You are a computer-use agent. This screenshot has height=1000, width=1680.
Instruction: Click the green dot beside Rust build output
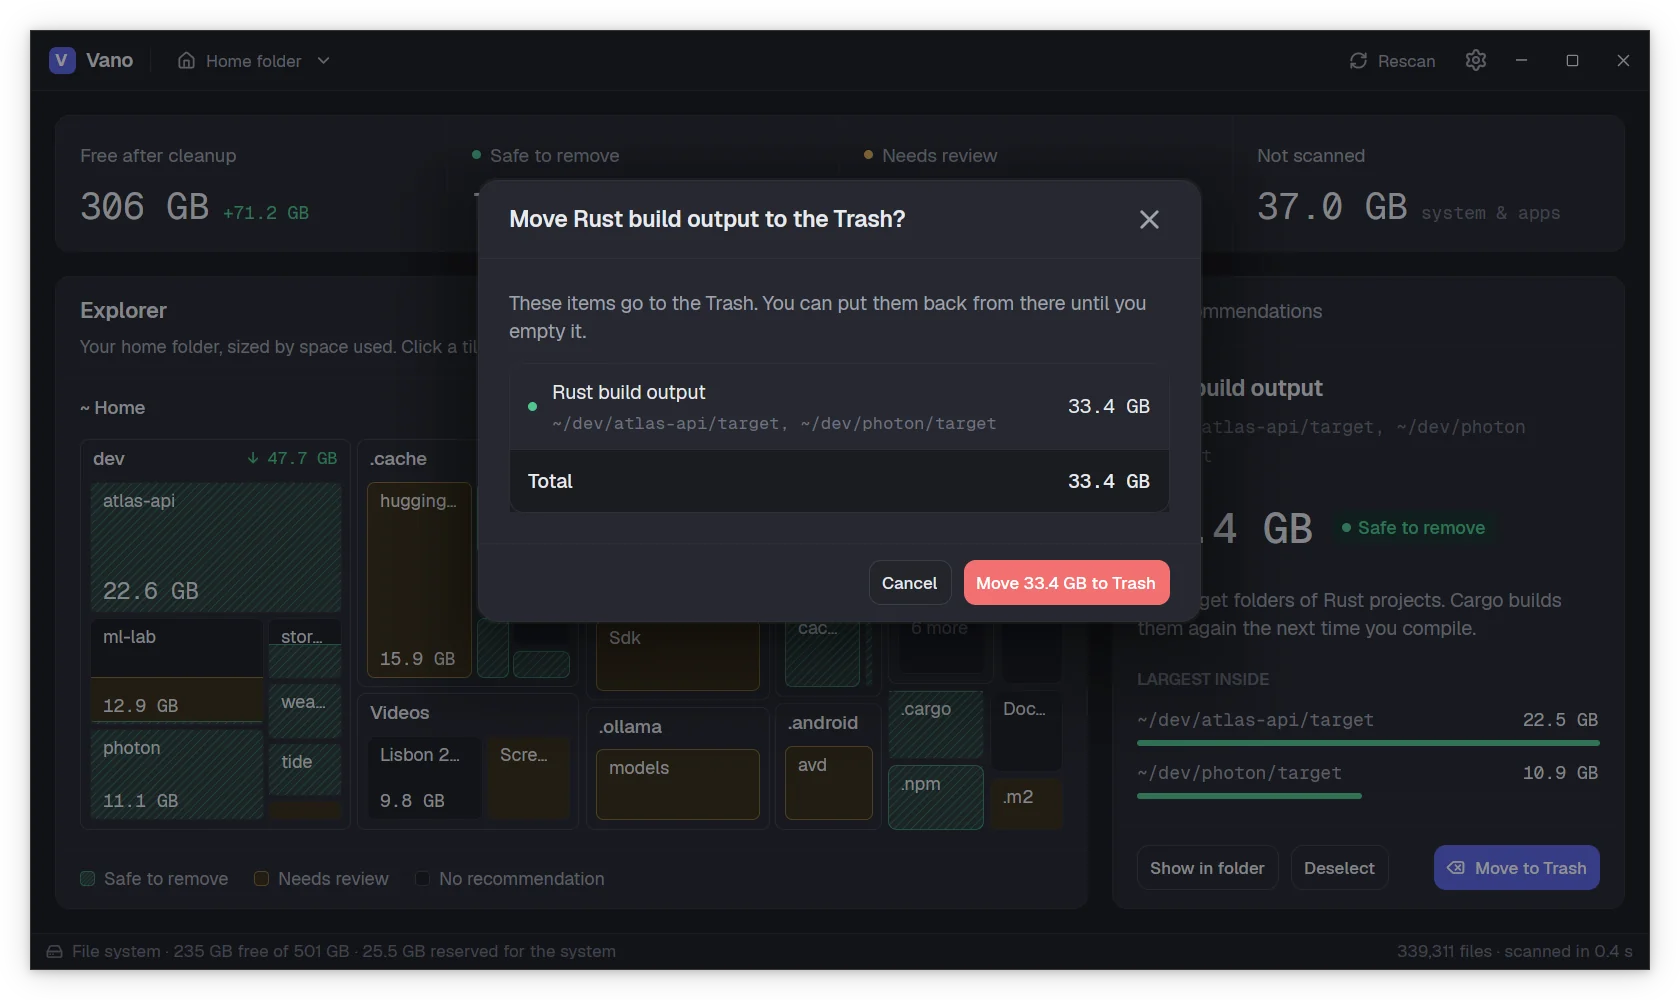[x=532, y=407]
